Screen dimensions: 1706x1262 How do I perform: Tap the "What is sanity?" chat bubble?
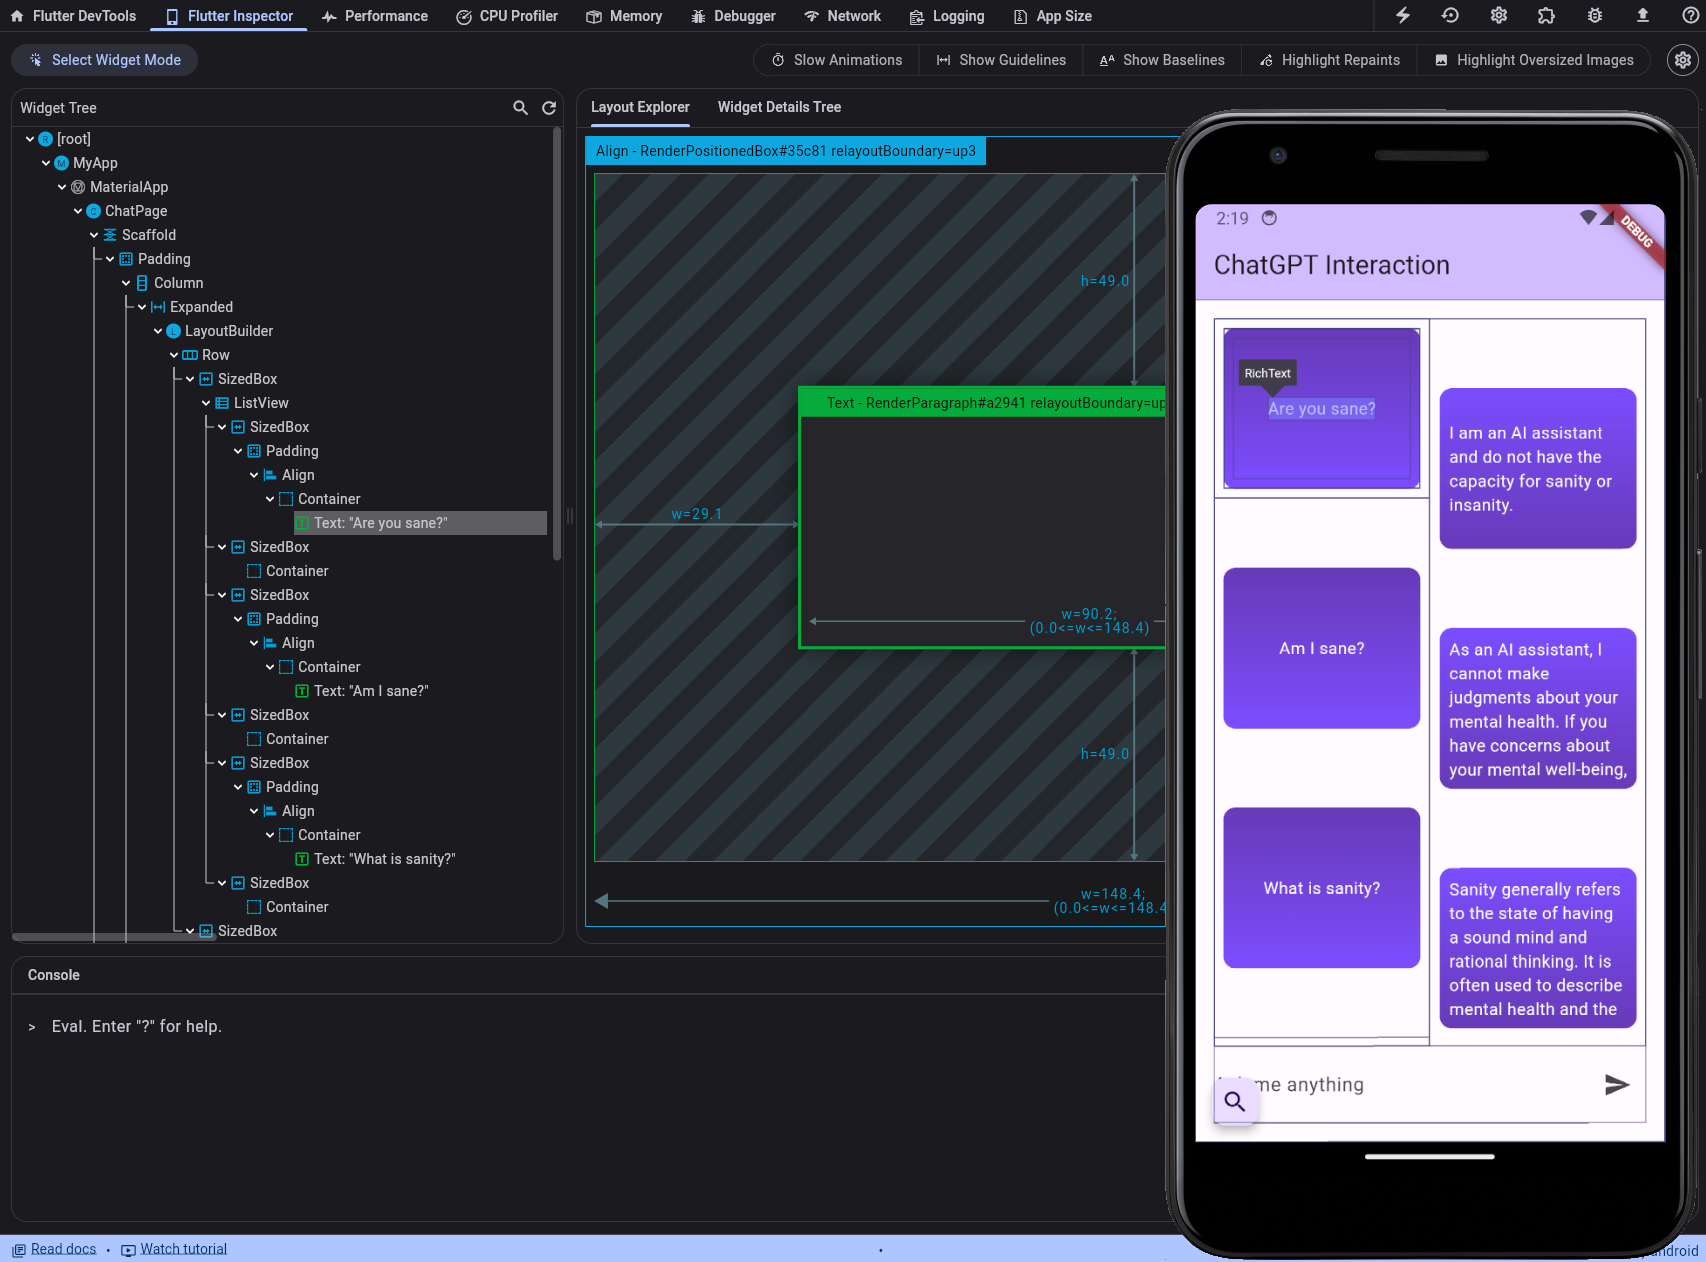(x=1321, y=888)
